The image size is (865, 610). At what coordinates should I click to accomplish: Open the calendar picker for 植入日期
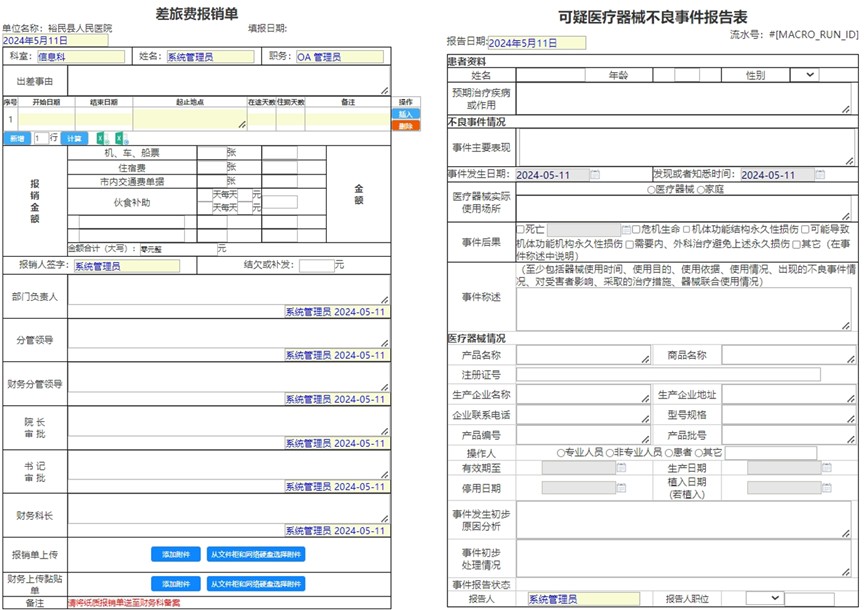pos(827,488)
